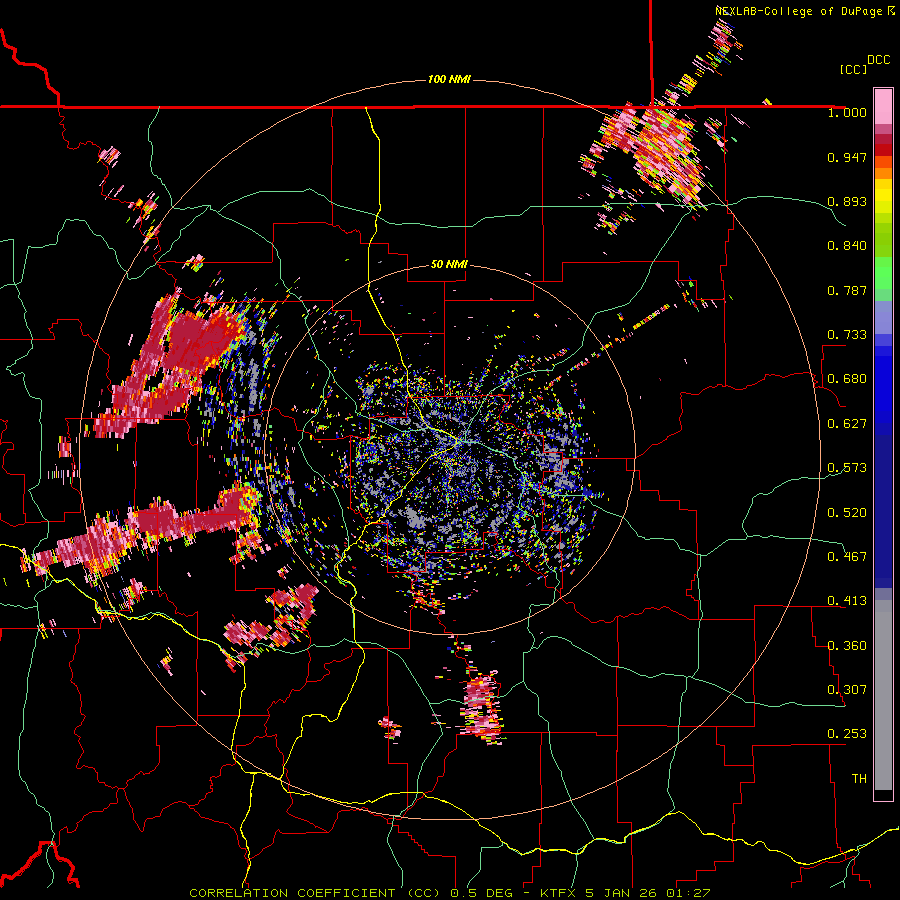
Task: Click the TH threshold label
Action: 859,778
